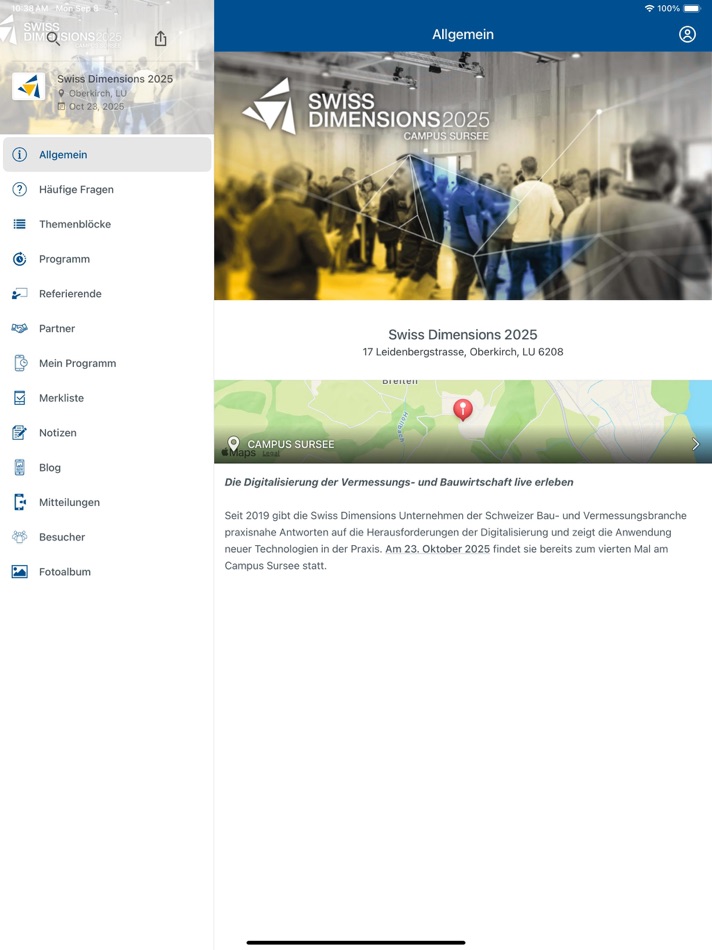Tap the address 17 Leidenbergstrasse, Oberkirch

coord(463,351)
